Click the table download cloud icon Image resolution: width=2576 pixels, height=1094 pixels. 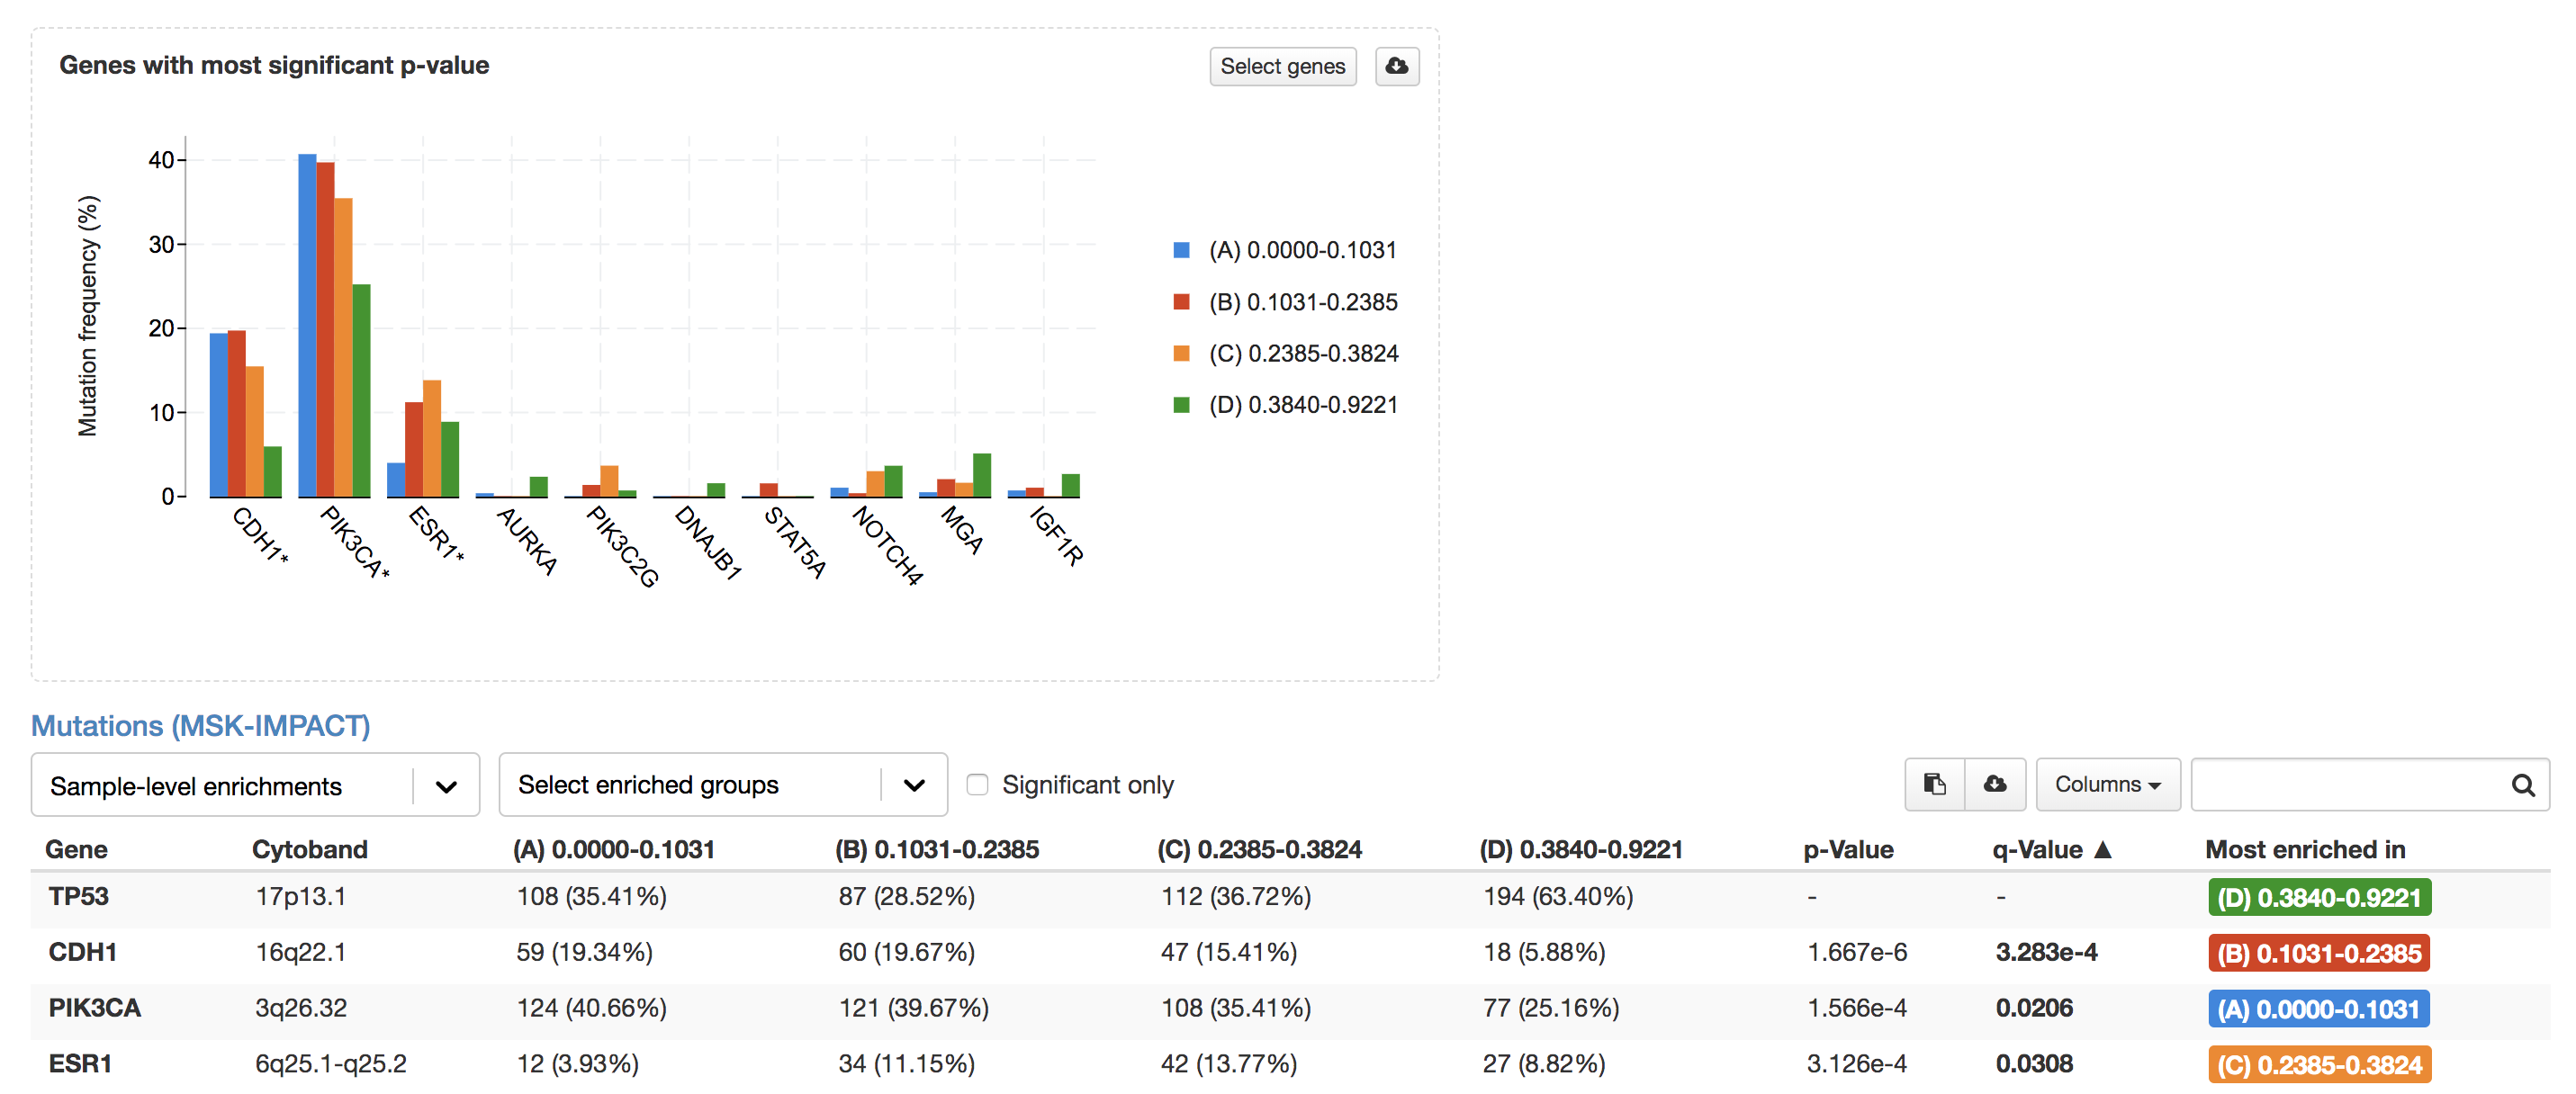[1996, 784]
